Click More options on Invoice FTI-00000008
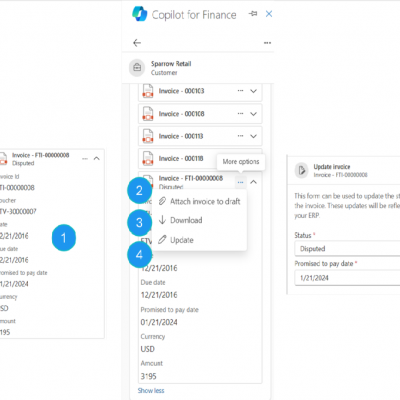Image resolution: width=400 pixels, height=400 pixels. [x=240, y=182]
